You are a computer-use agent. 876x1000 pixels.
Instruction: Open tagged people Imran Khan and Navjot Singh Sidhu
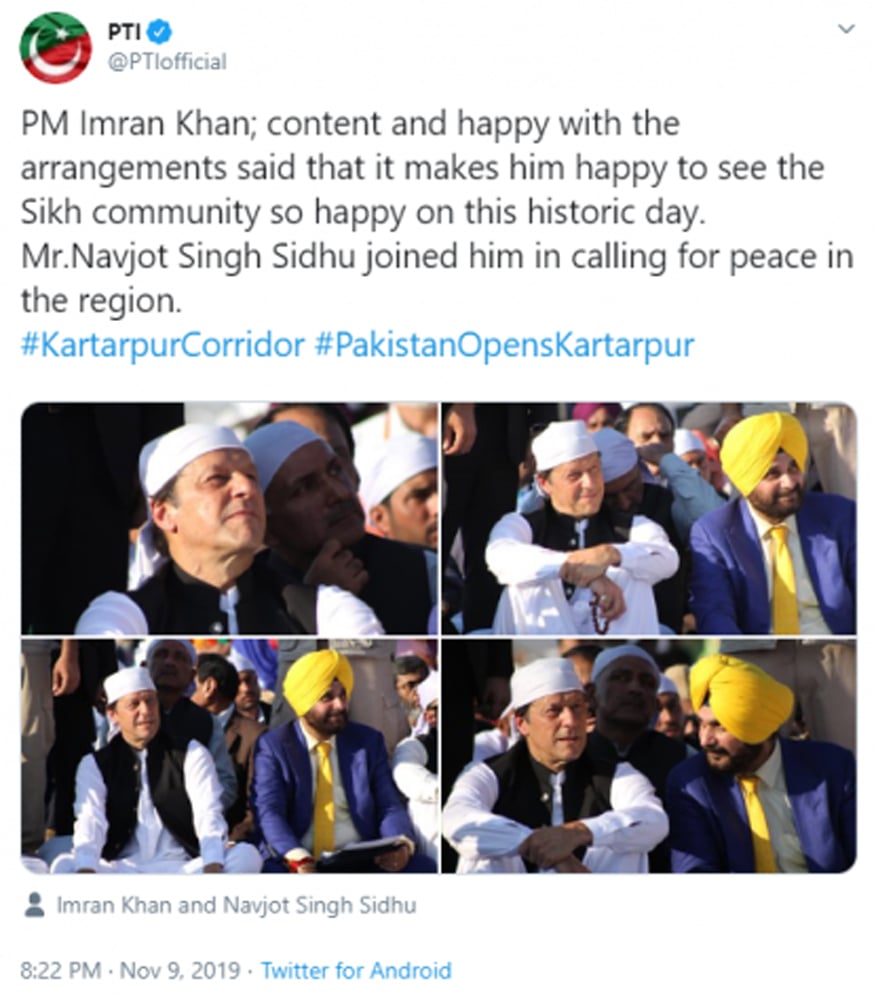click(237, 905)
